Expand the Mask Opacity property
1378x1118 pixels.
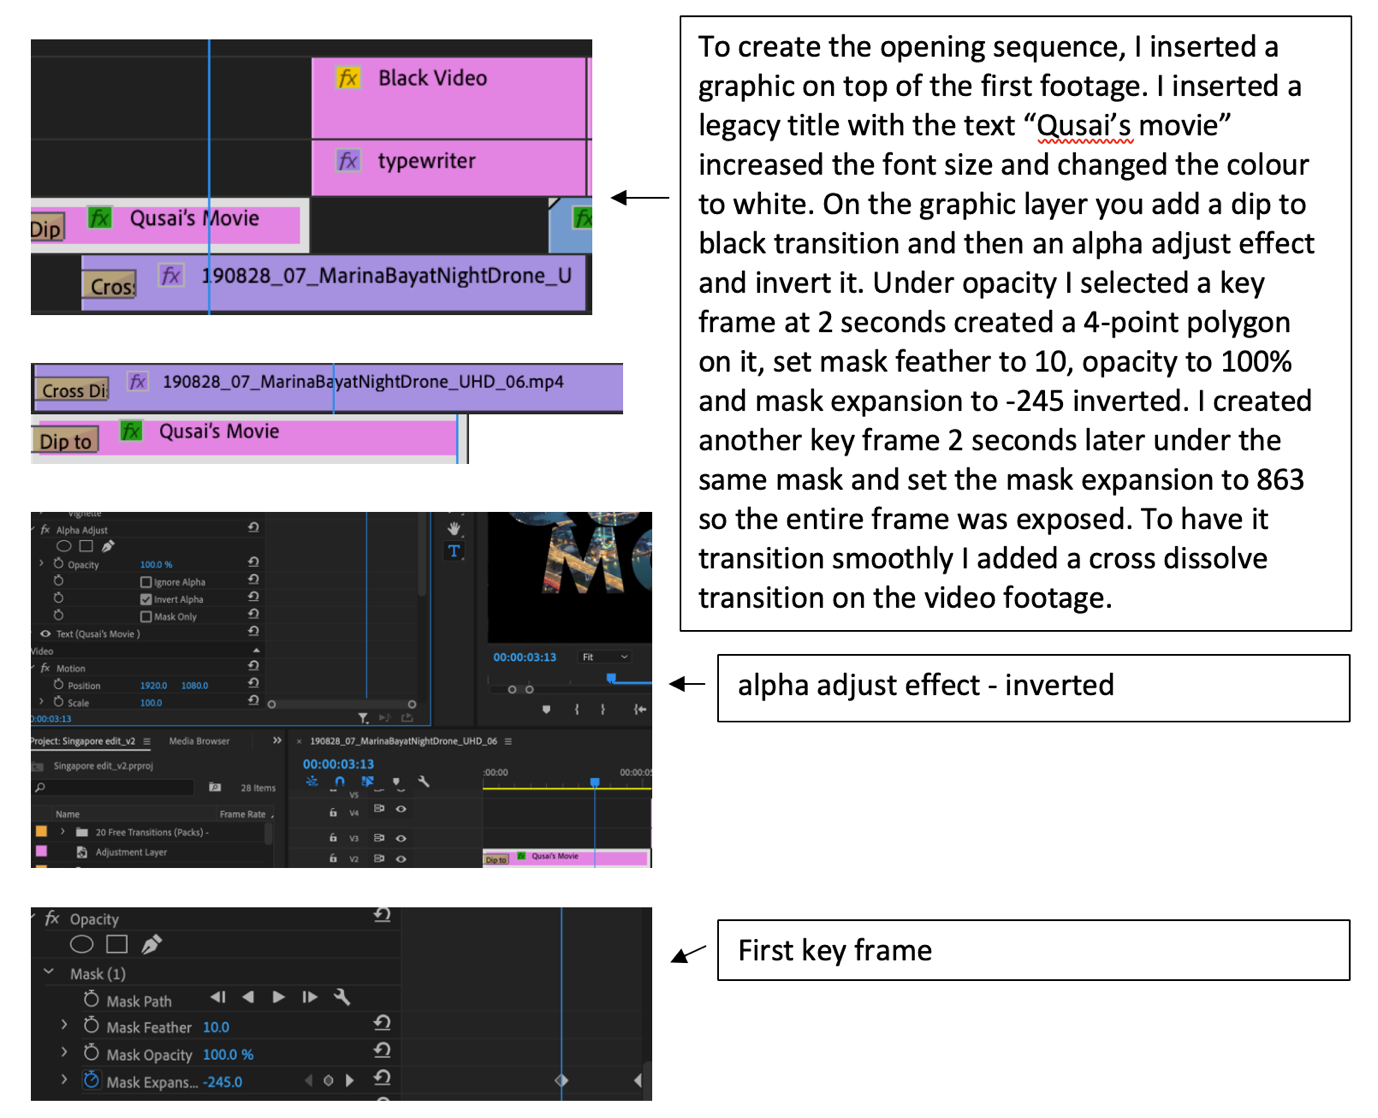coord(64,1052)
